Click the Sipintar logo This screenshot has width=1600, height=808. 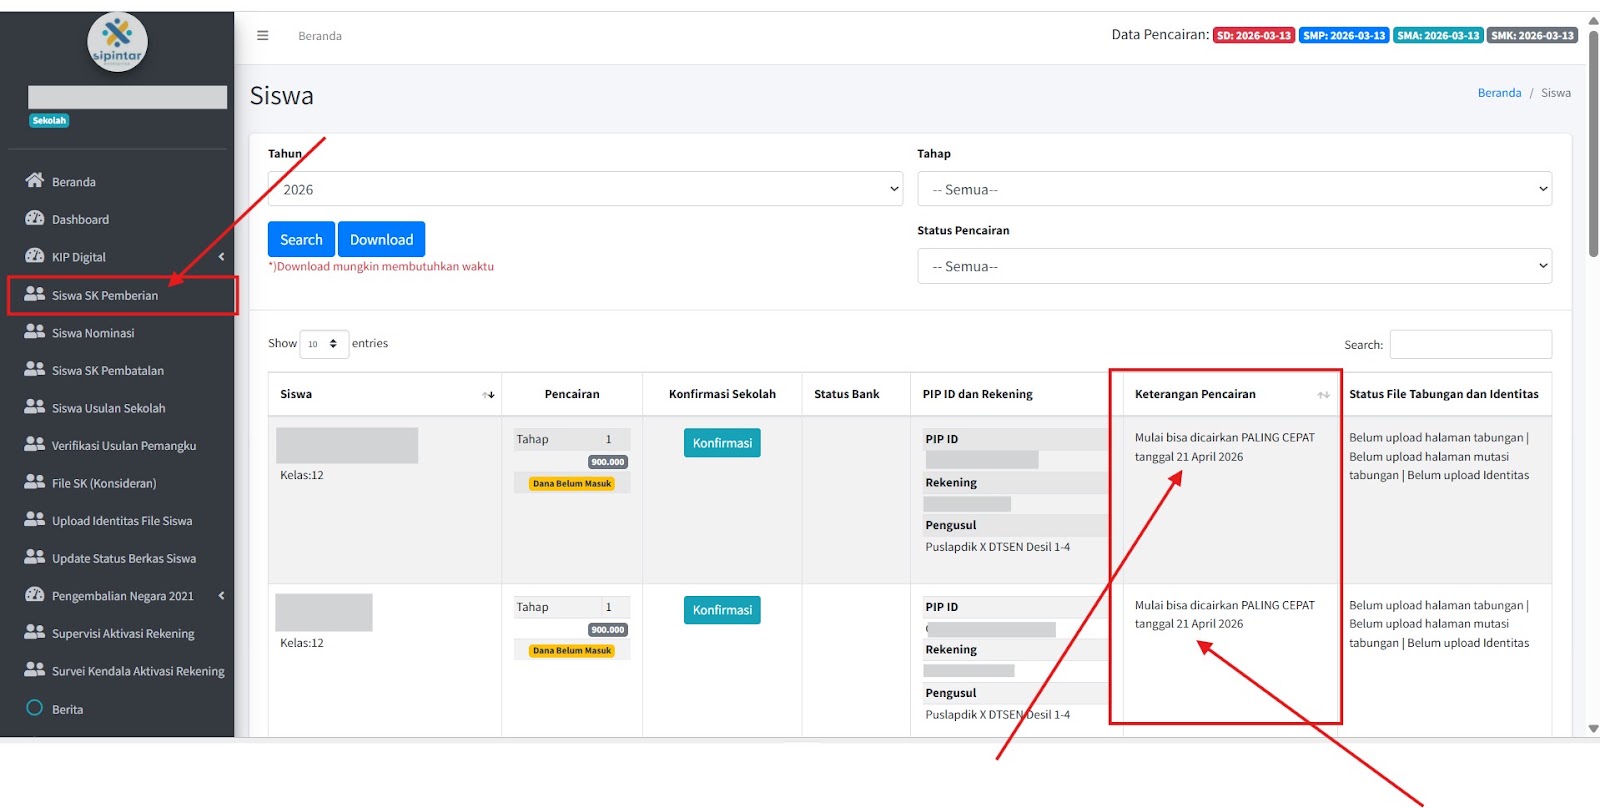point(117,42)
